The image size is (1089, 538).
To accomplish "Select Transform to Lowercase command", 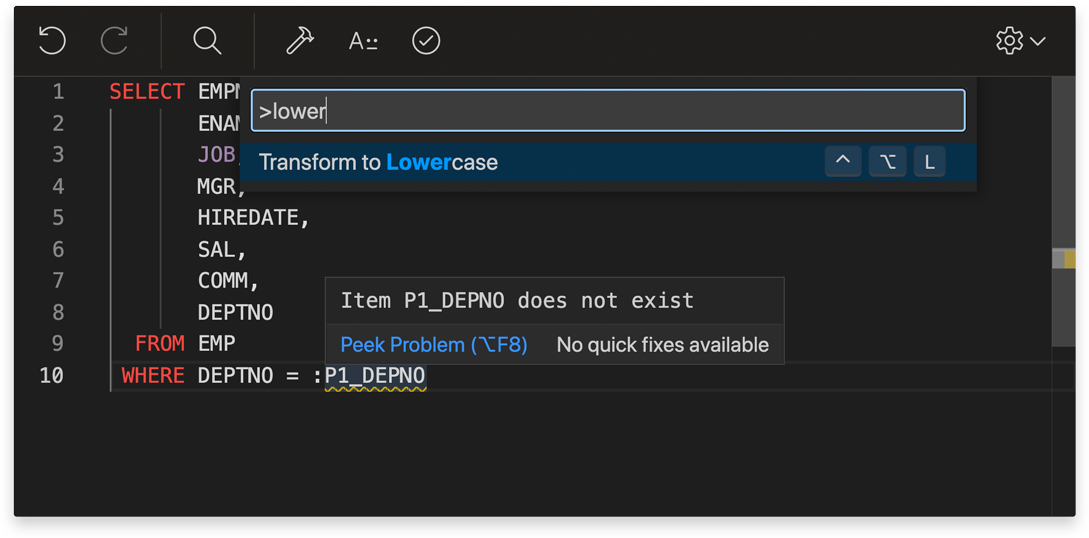I will tap(378, 162).
